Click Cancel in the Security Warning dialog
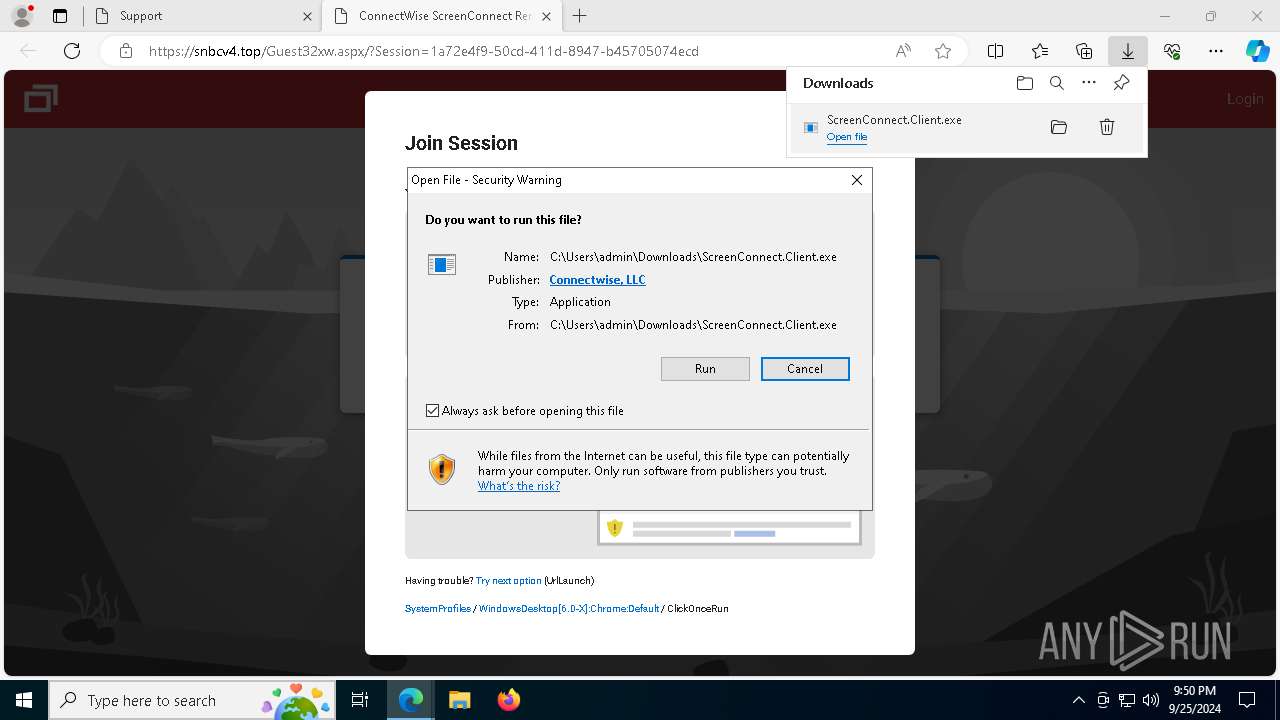 click(805, 369)
